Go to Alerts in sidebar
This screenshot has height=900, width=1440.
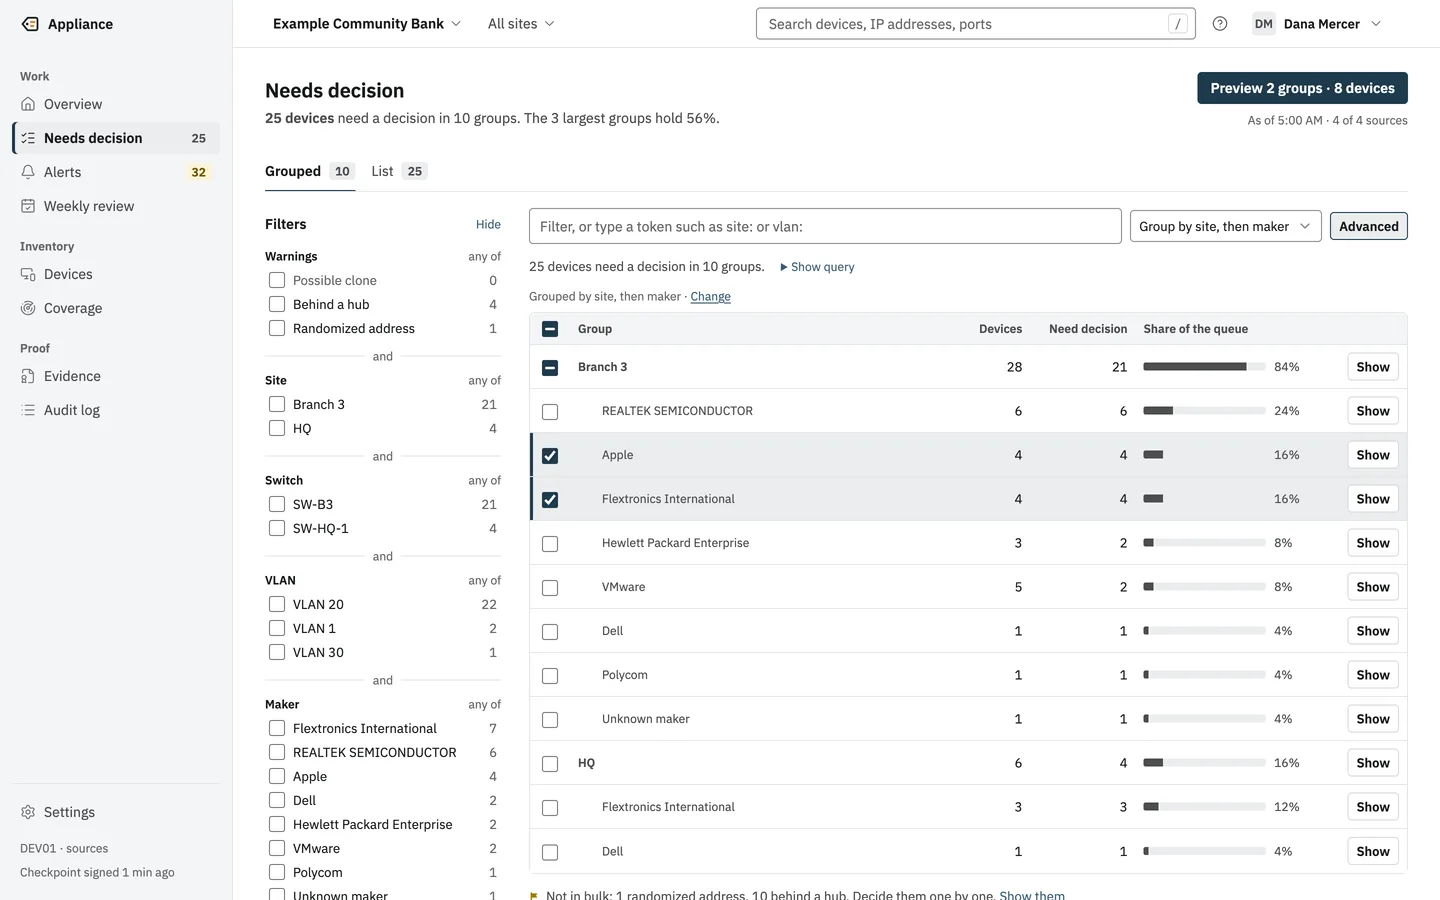coord(116,172)
